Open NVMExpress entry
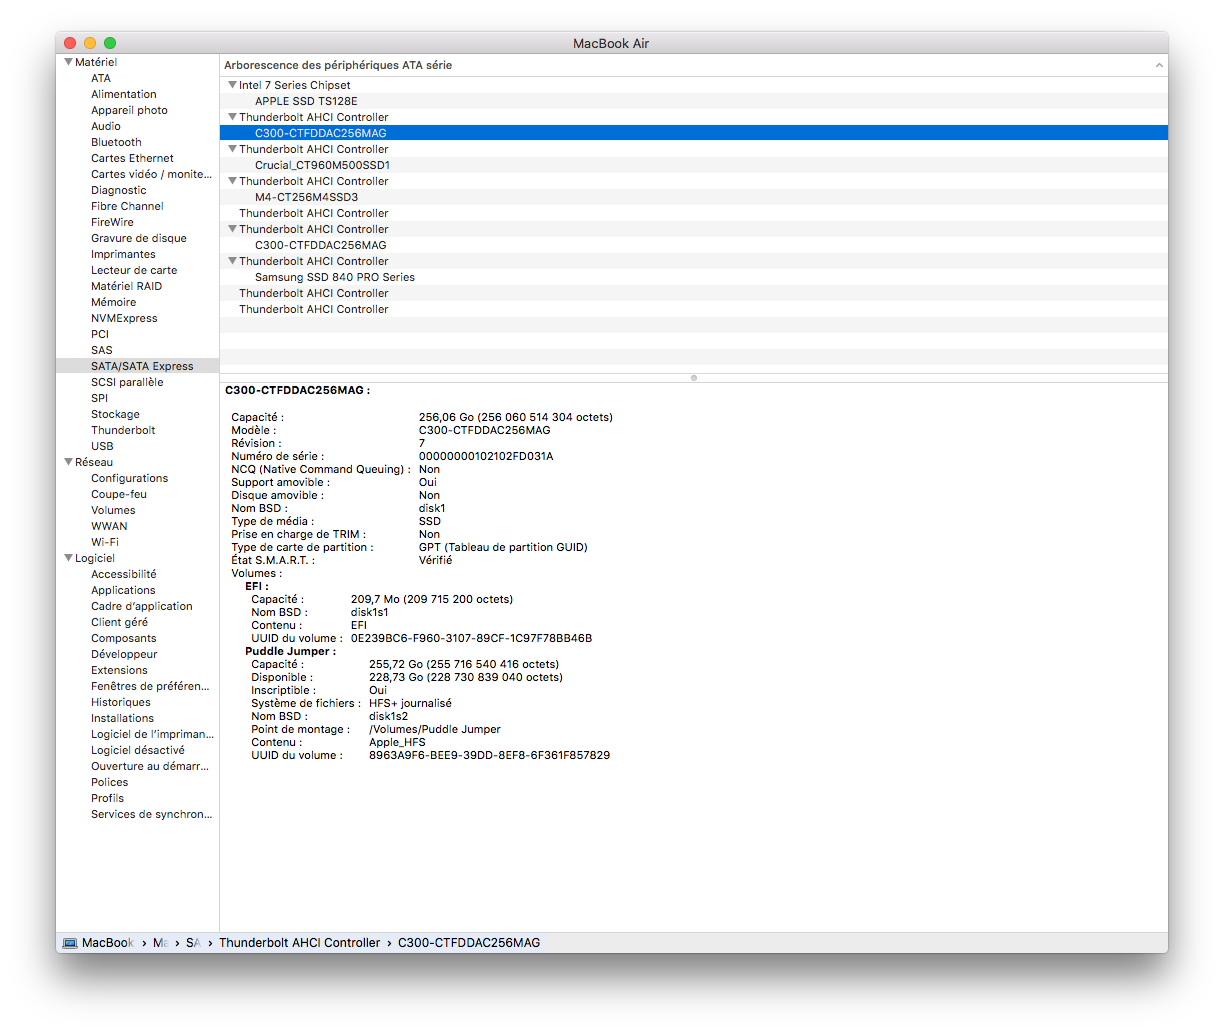 pos(124,318)
